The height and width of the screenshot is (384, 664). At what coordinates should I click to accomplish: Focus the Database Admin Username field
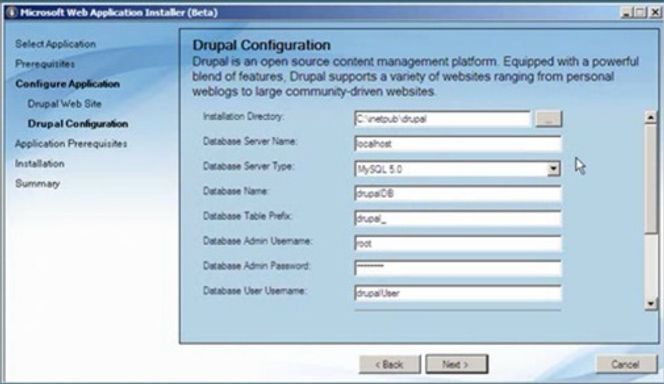[458, 243]
